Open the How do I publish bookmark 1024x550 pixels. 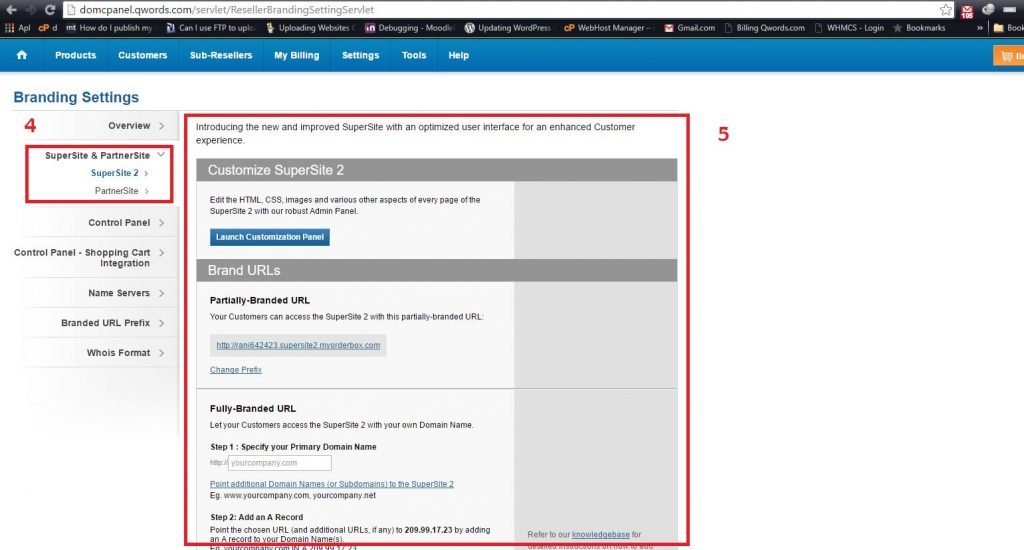109,27
